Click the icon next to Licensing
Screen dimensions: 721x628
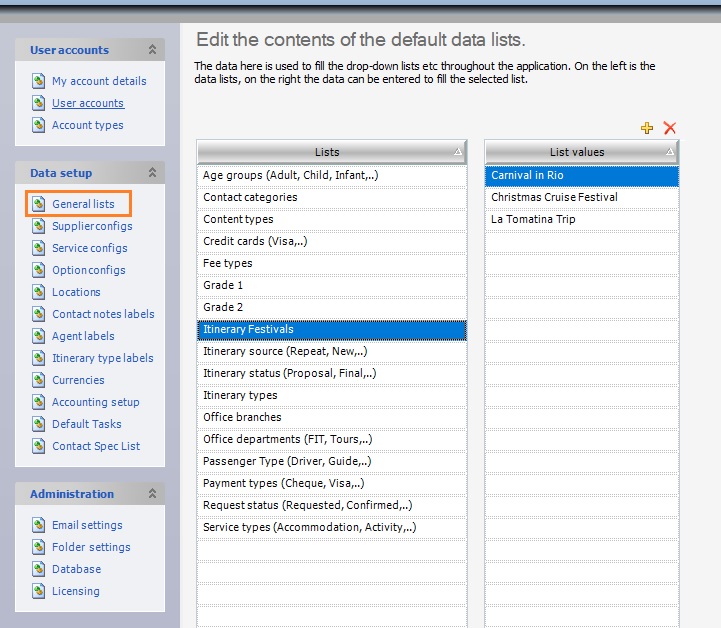[x=38, y=591]
